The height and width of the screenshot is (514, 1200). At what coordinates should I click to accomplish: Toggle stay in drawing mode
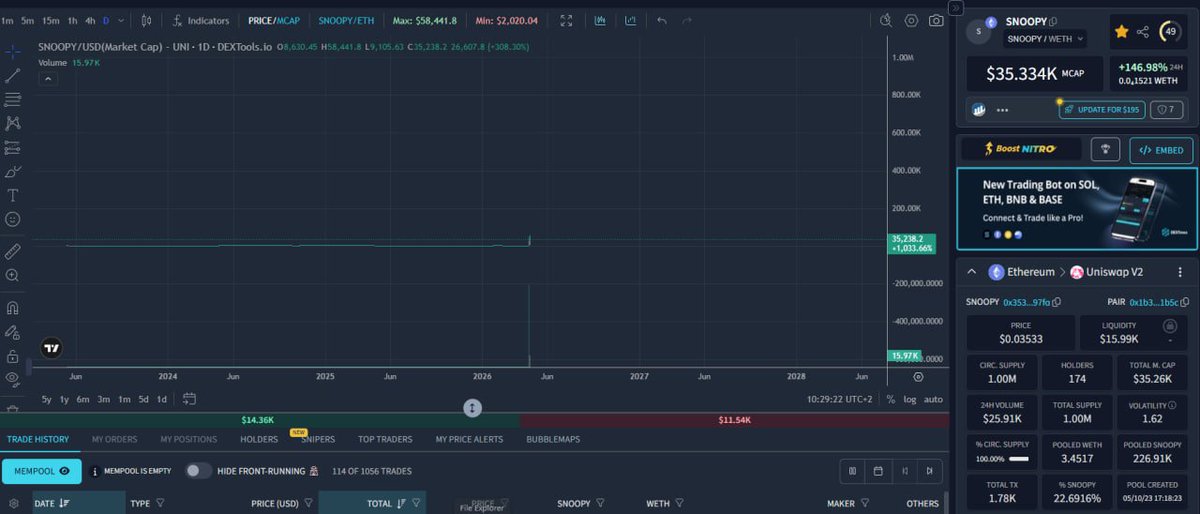13,331
